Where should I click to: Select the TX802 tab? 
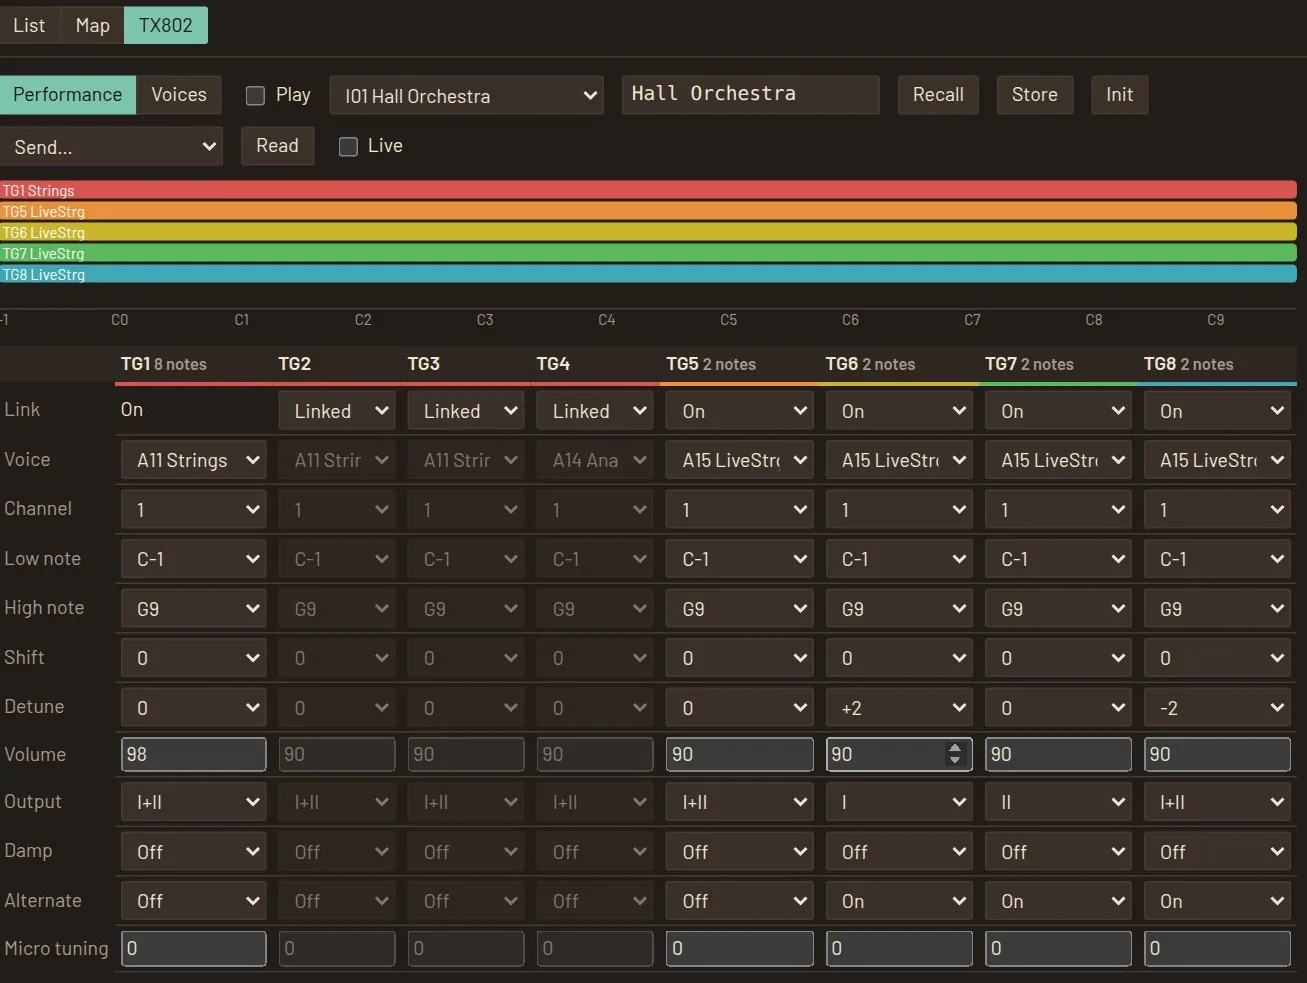[165, 25]
